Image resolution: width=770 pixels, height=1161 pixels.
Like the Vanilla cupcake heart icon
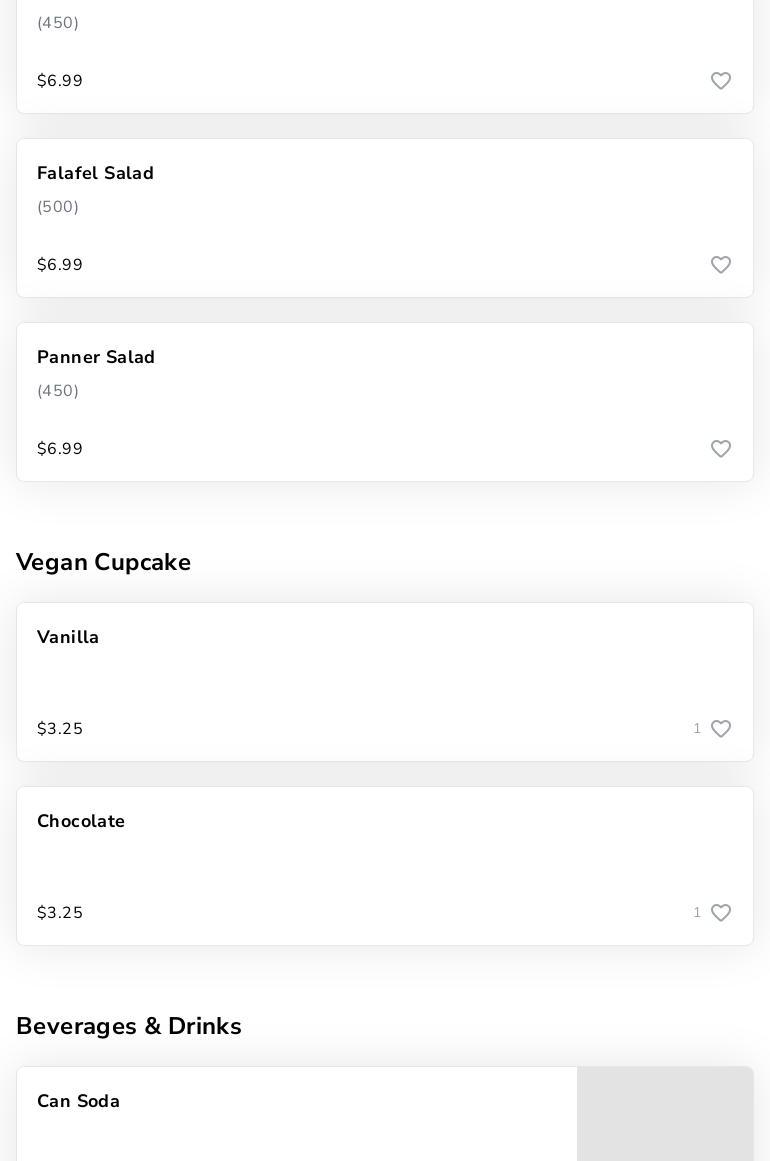click(x=720, y=729)
